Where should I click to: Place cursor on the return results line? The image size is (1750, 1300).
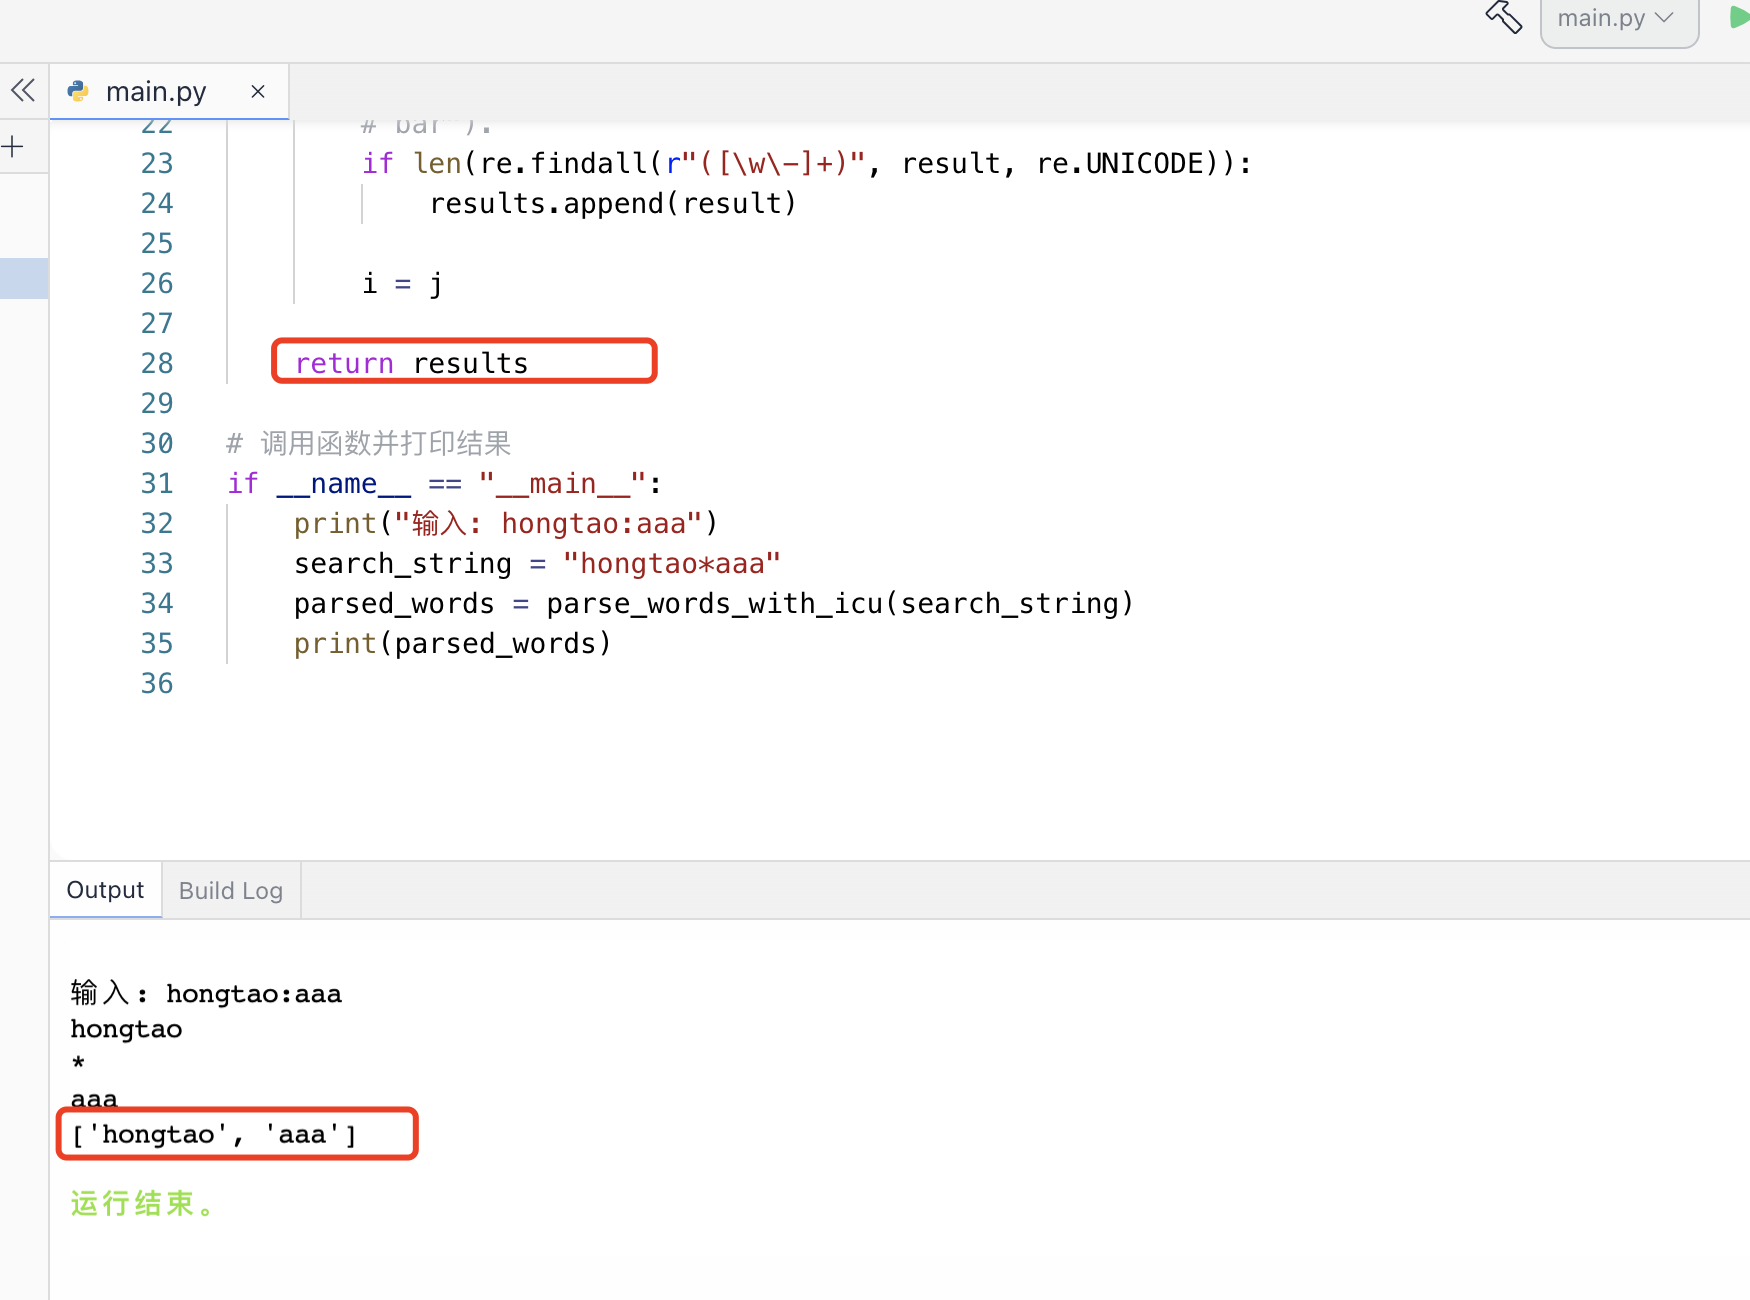point(412,362)
